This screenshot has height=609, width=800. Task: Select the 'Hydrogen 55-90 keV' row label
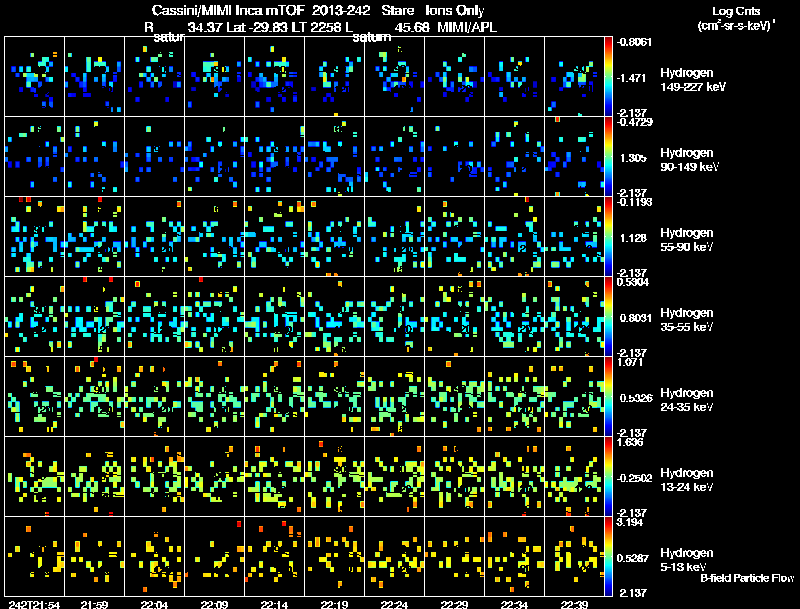687,240
